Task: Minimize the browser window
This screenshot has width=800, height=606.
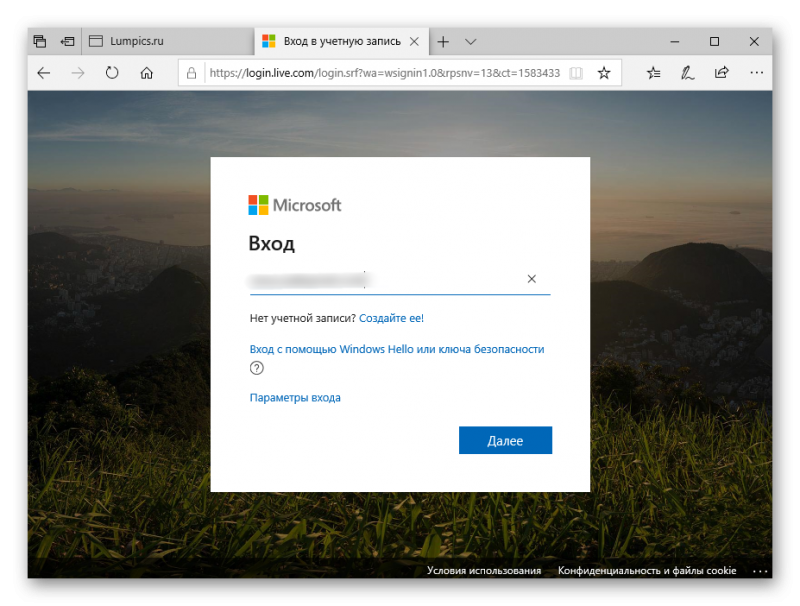Action: 675,41
